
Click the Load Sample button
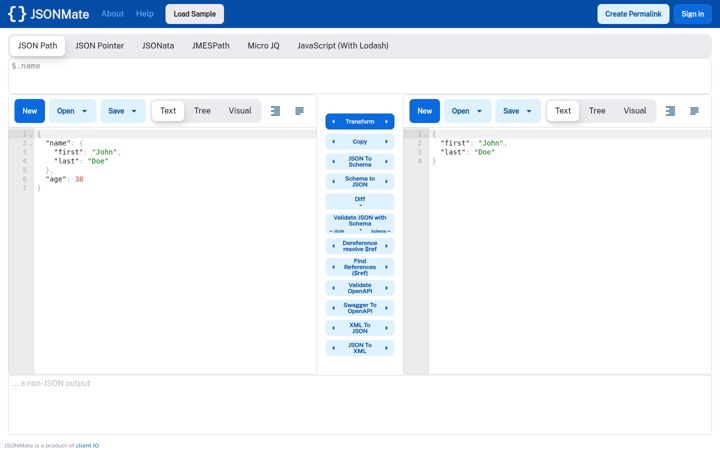tap(195, 14)
